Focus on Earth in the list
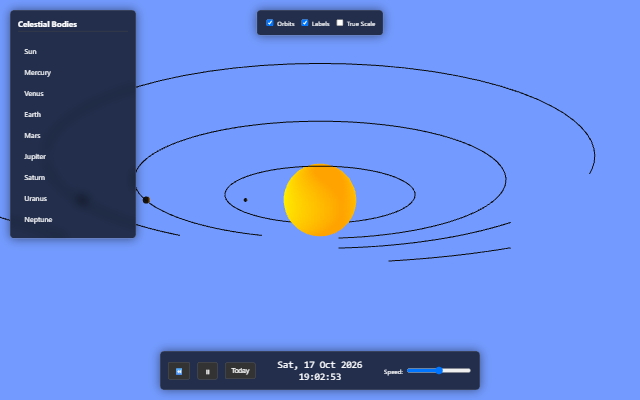Viewport: 640px width, 400px height. point(73,115)
